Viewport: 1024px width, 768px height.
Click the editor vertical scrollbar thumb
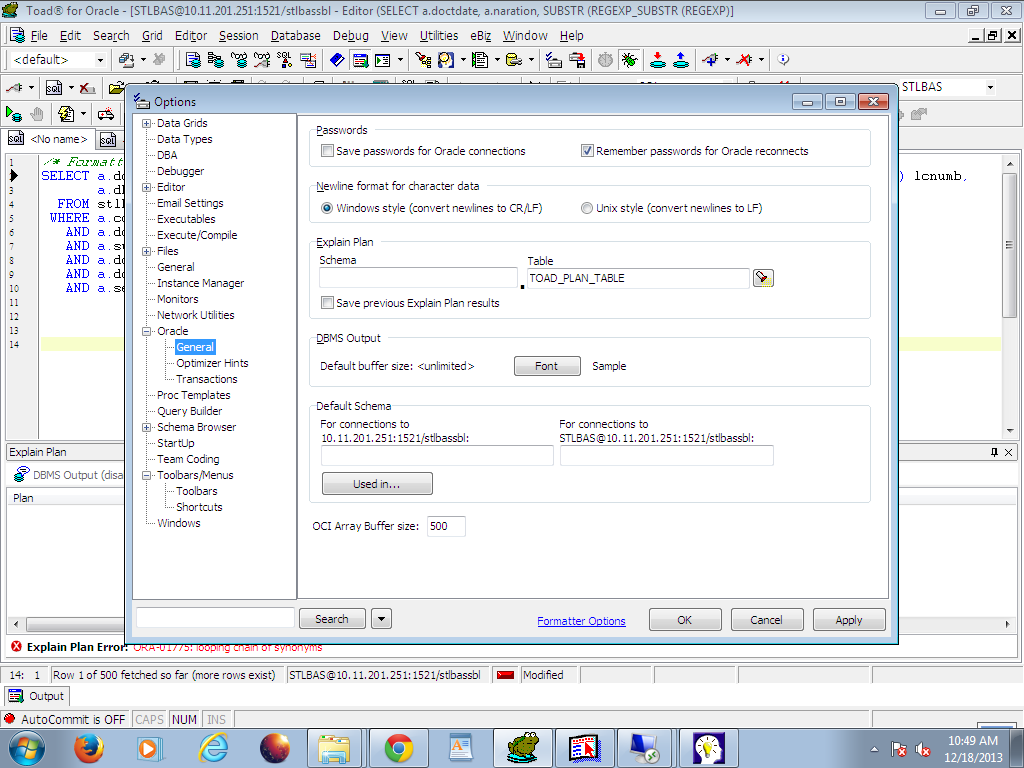[x=1010, y=246]
